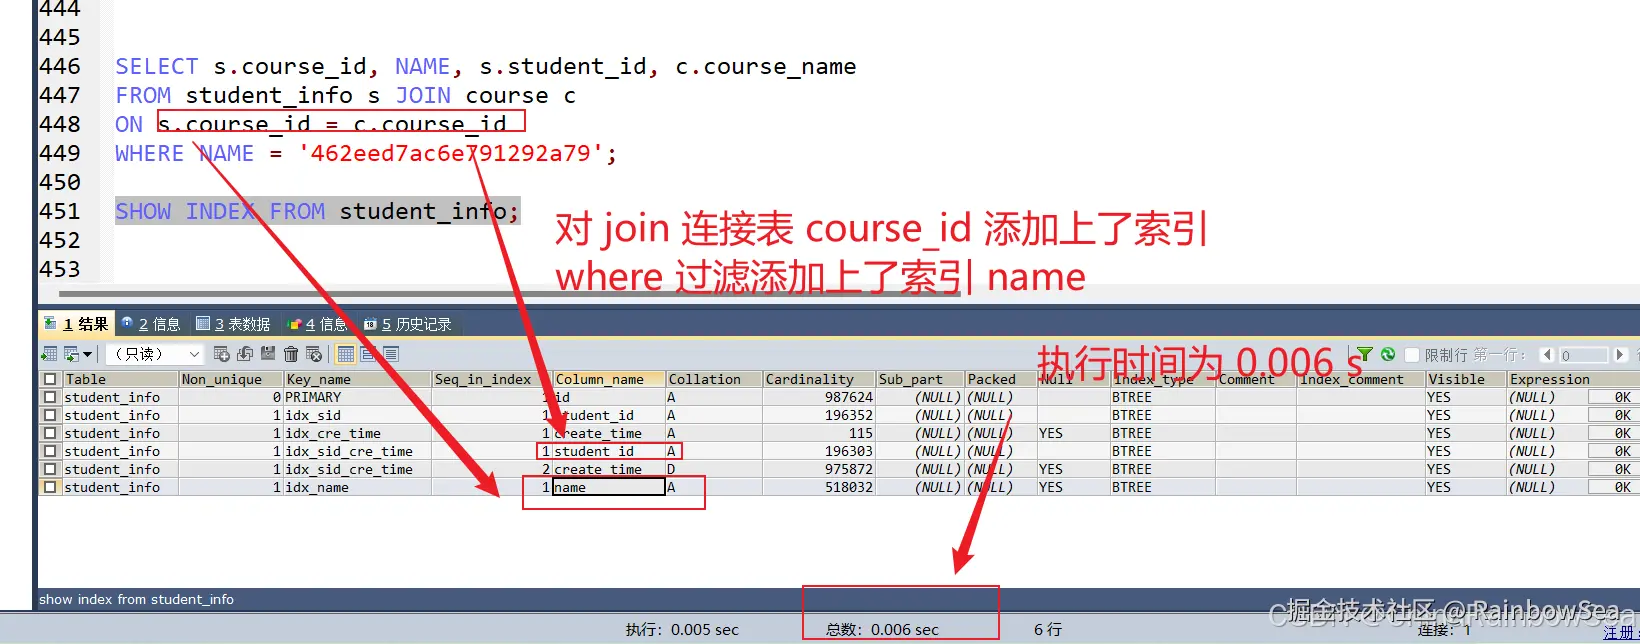Check the PRIMARY index row checkbox
Screen dimensions: 1640x644
tap(50, 397)
